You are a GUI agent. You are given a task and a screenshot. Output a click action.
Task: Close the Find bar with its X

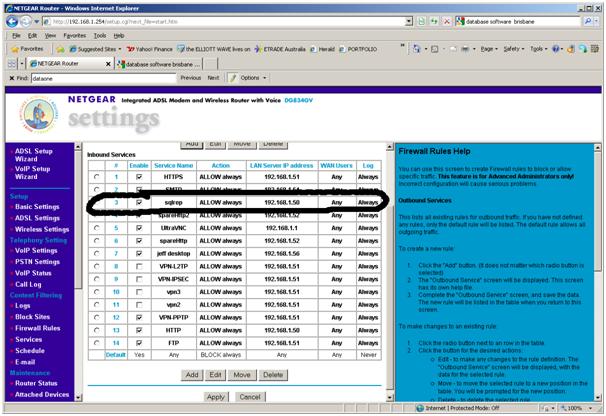pos(12,78)
